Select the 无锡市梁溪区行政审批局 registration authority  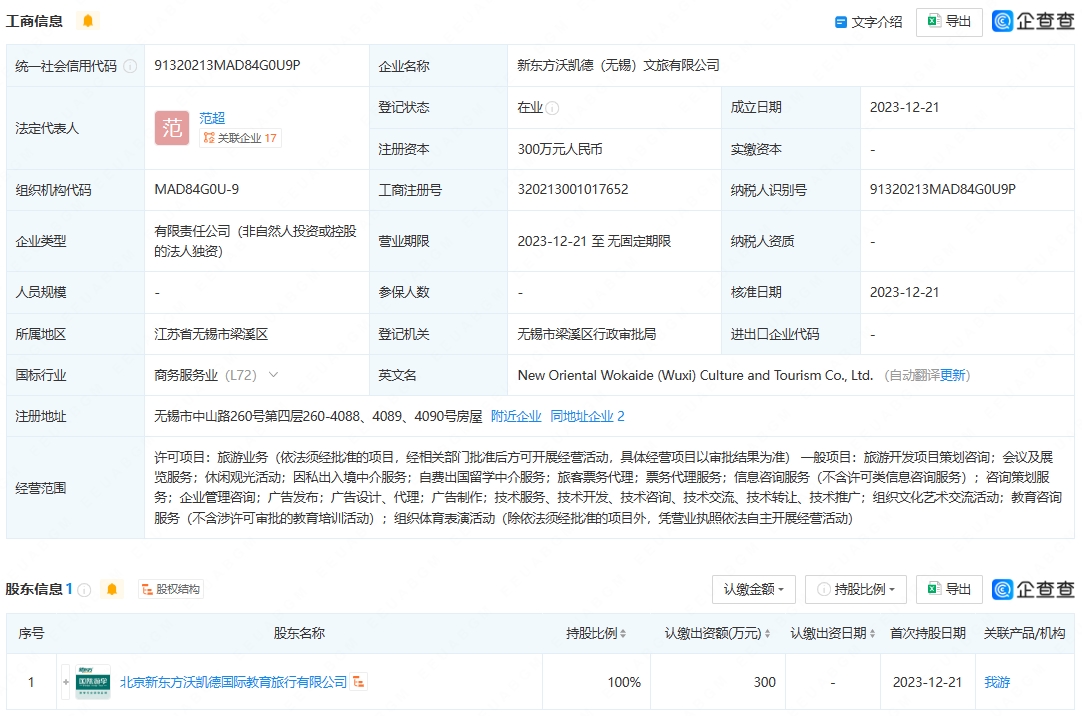click(587, 335)
